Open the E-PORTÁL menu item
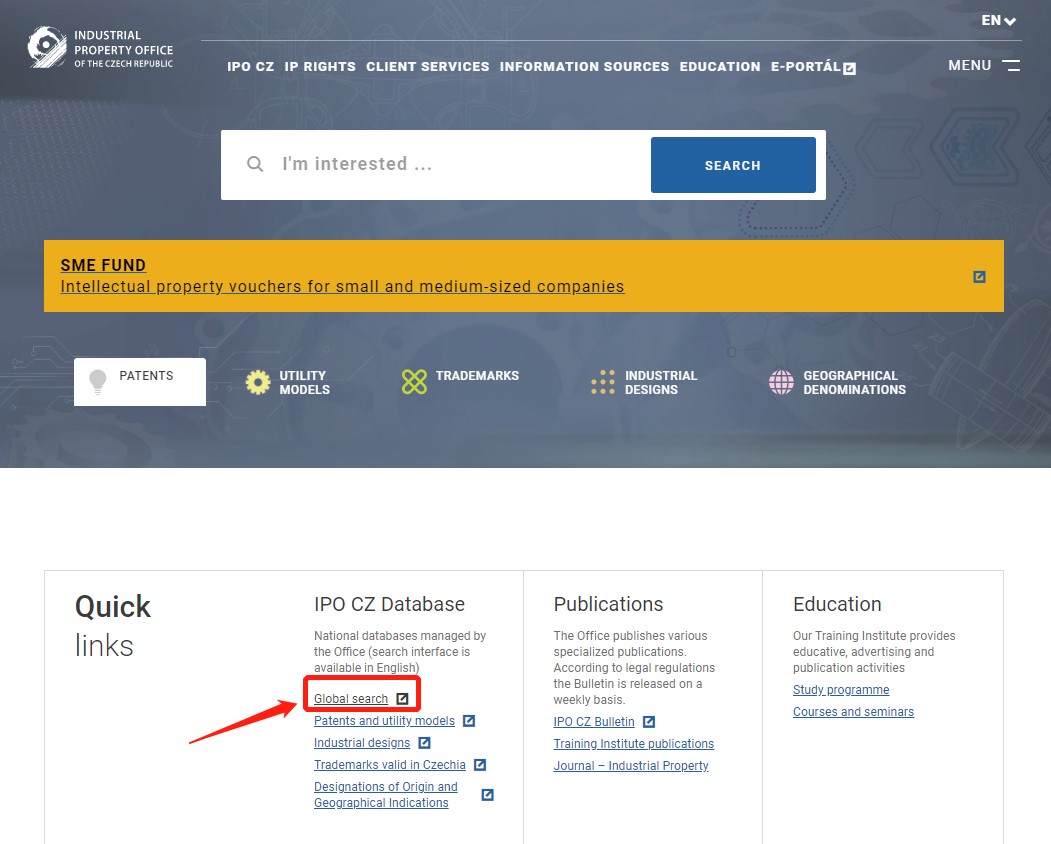This screenshot has width=1051, height=844. click(806, 66)
